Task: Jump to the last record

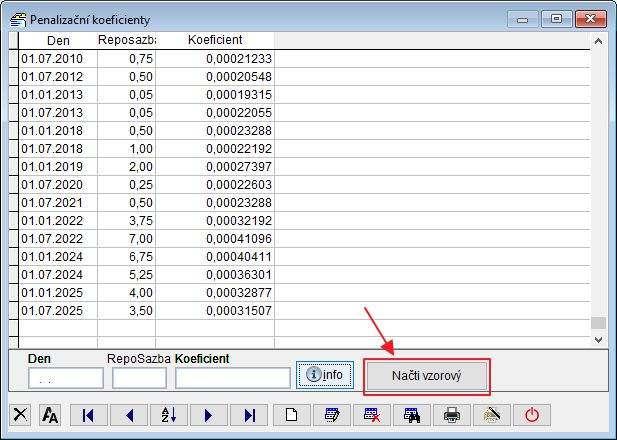Action: click(249, 415)
